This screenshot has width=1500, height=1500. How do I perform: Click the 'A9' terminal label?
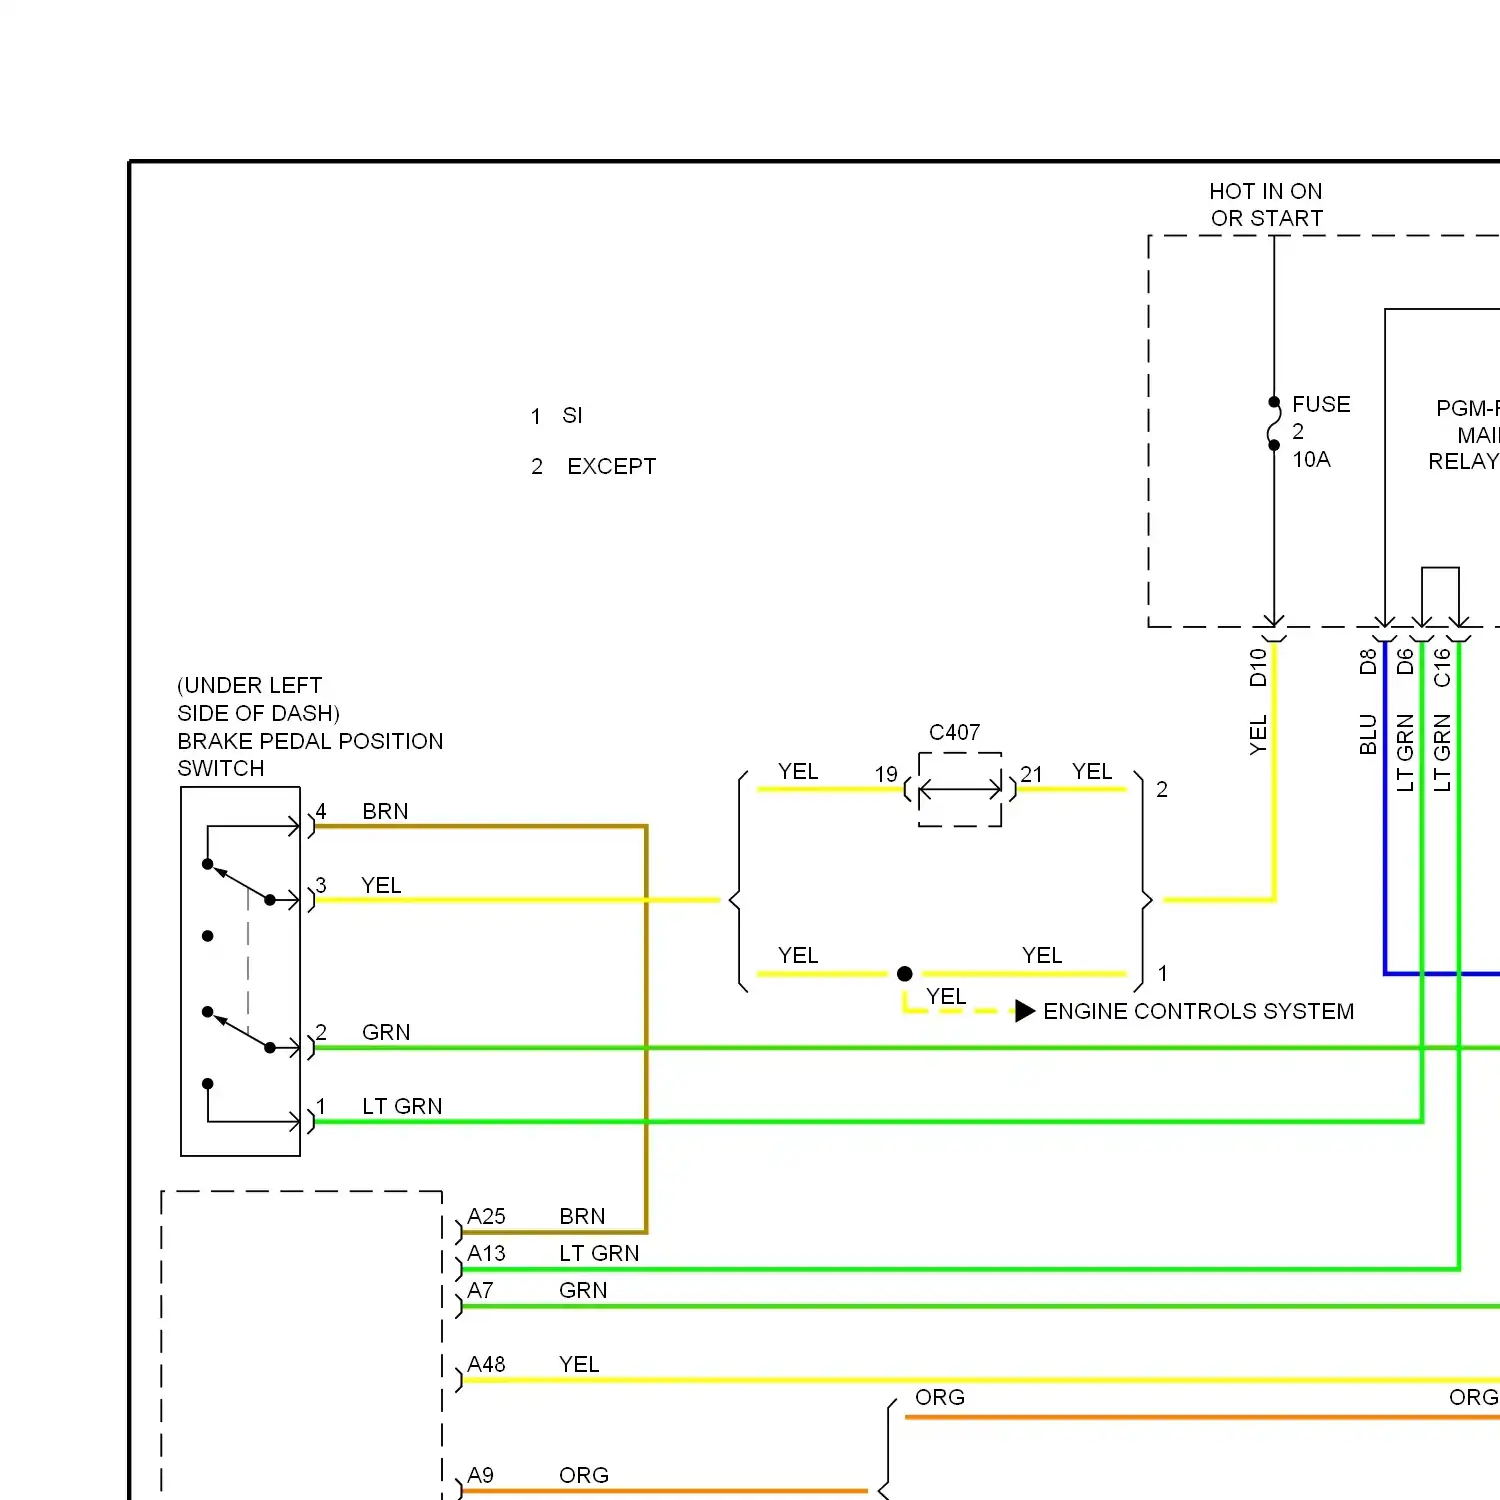click(480, 1475)
